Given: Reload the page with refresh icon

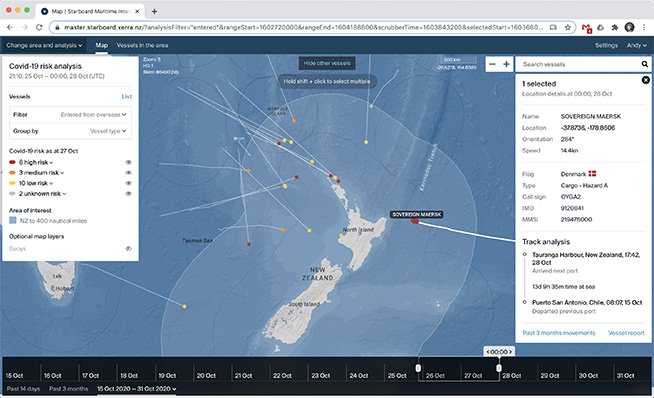Looking at the screenshot, I should coord(39,28).
